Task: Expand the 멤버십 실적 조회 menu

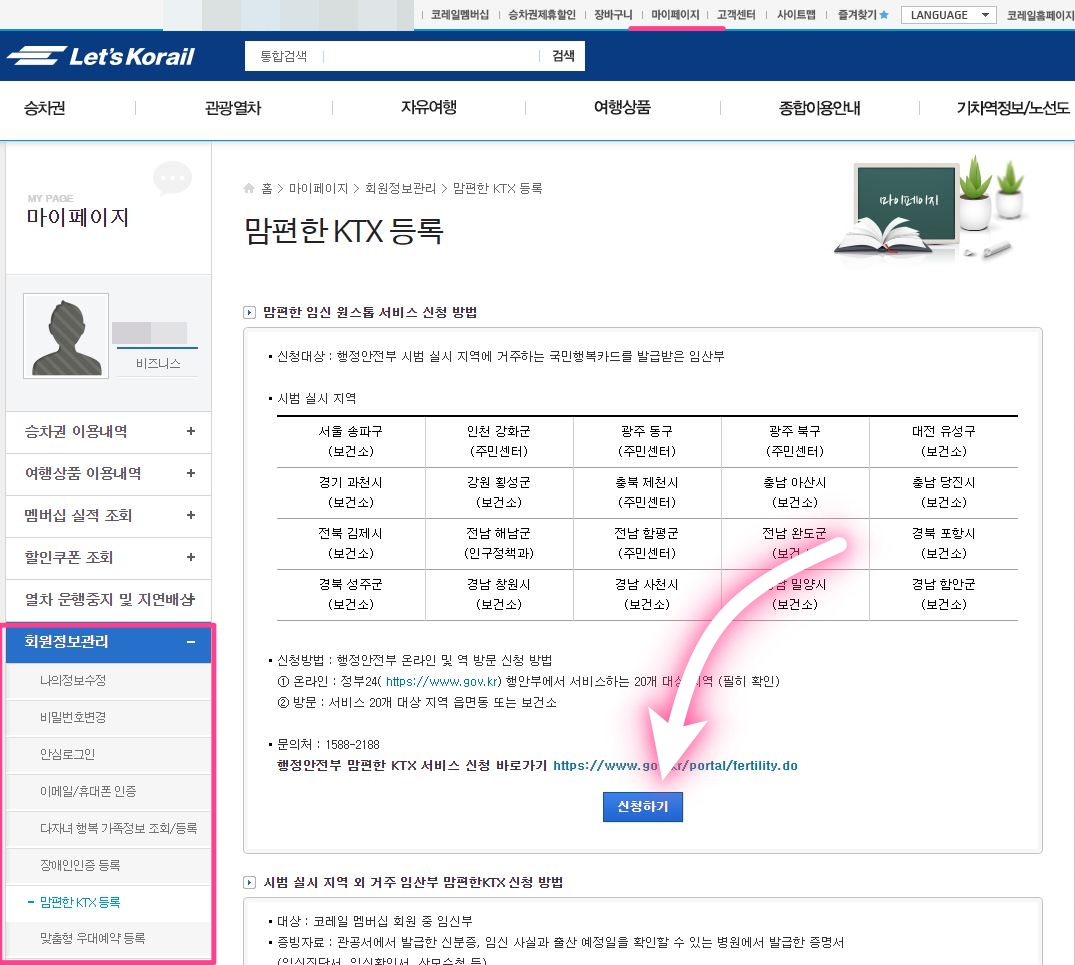Action: (108, 515)
